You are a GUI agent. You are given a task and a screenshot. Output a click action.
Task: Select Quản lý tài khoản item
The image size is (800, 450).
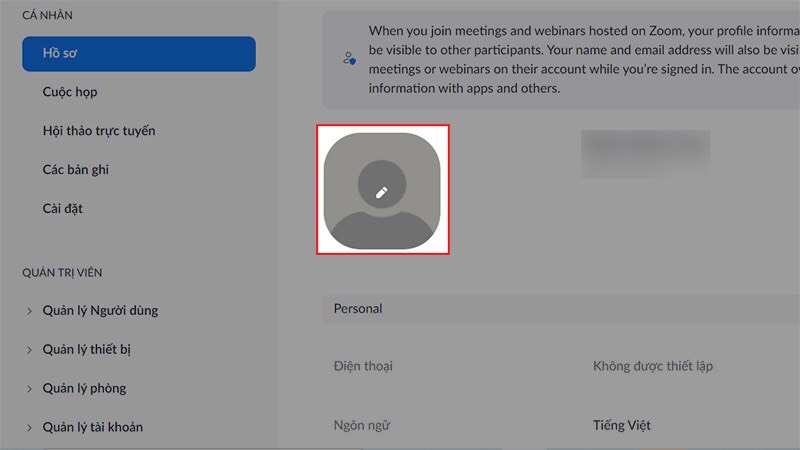pos(93,427)
